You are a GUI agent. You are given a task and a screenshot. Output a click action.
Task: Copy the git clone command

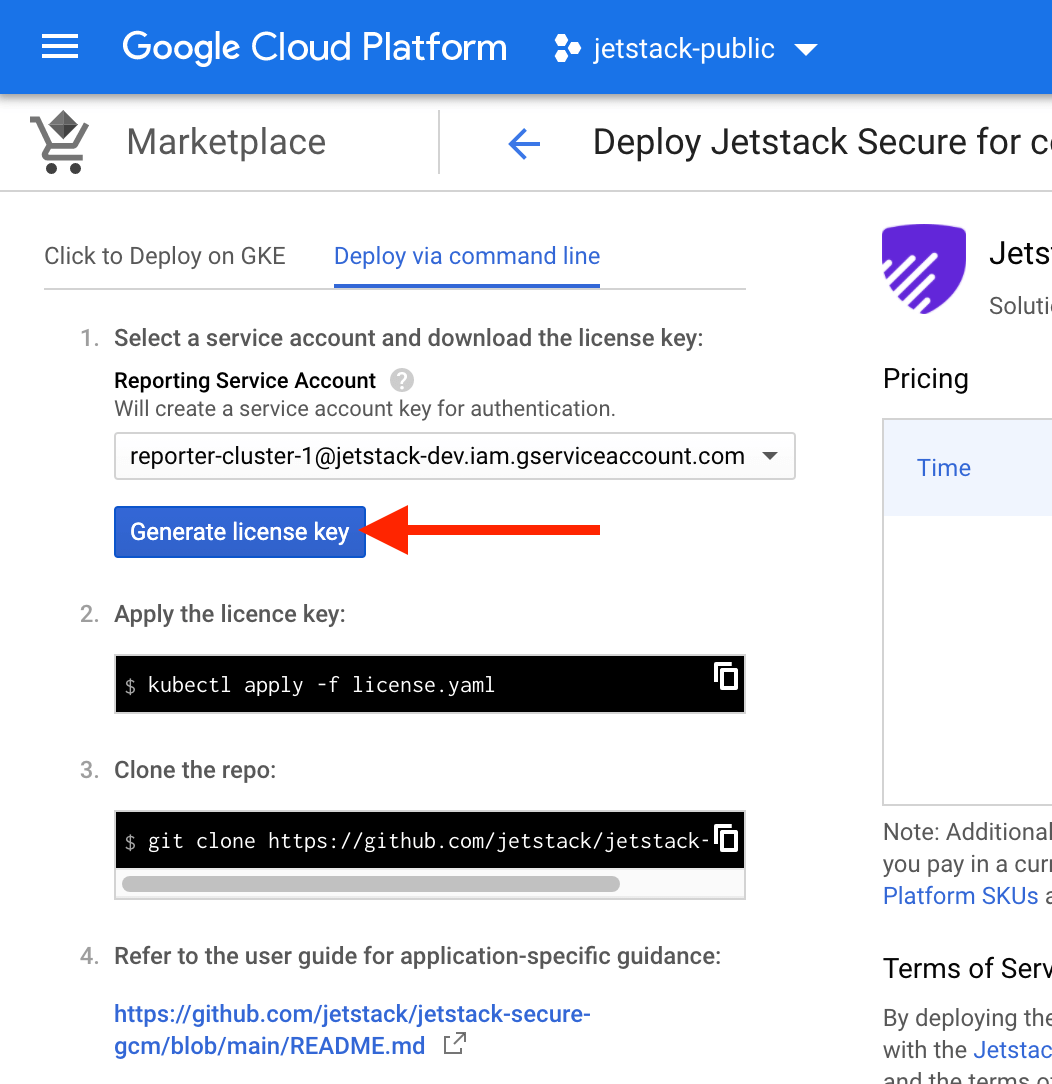pos(726,839)
